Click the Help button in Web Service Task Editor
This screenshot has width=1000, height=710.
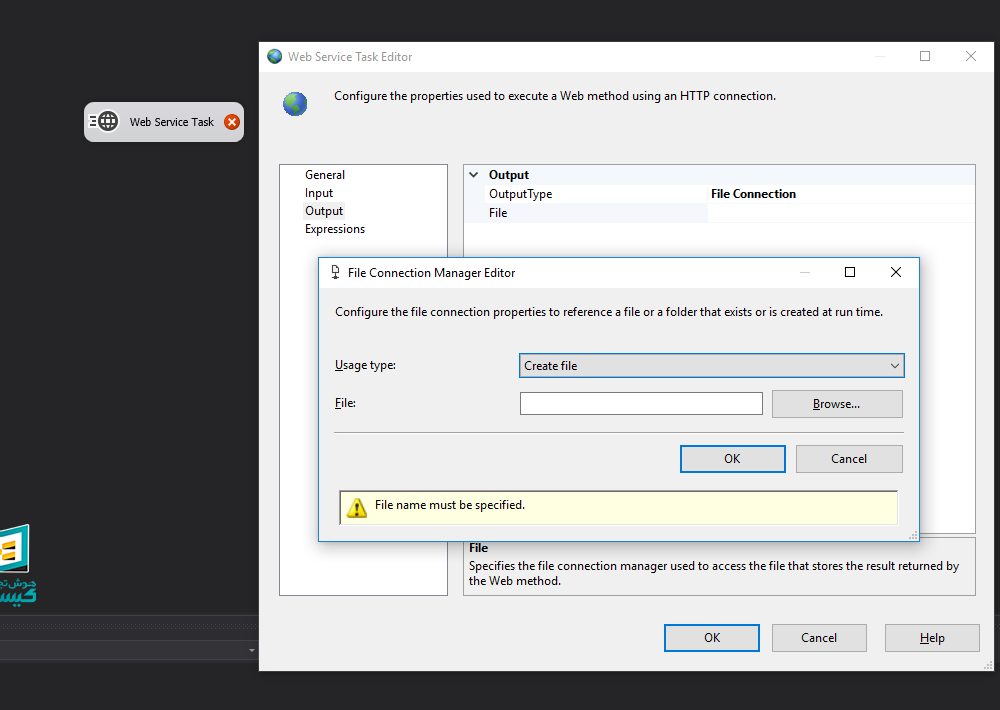click(x=932, y=638)
